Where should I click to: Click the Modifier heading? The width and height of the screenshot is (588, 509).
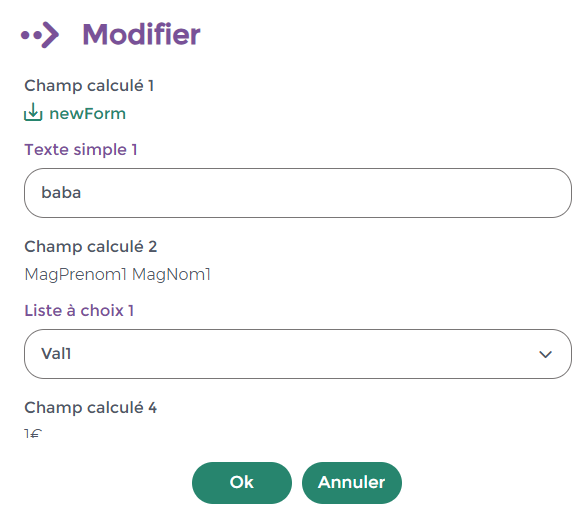141,35
